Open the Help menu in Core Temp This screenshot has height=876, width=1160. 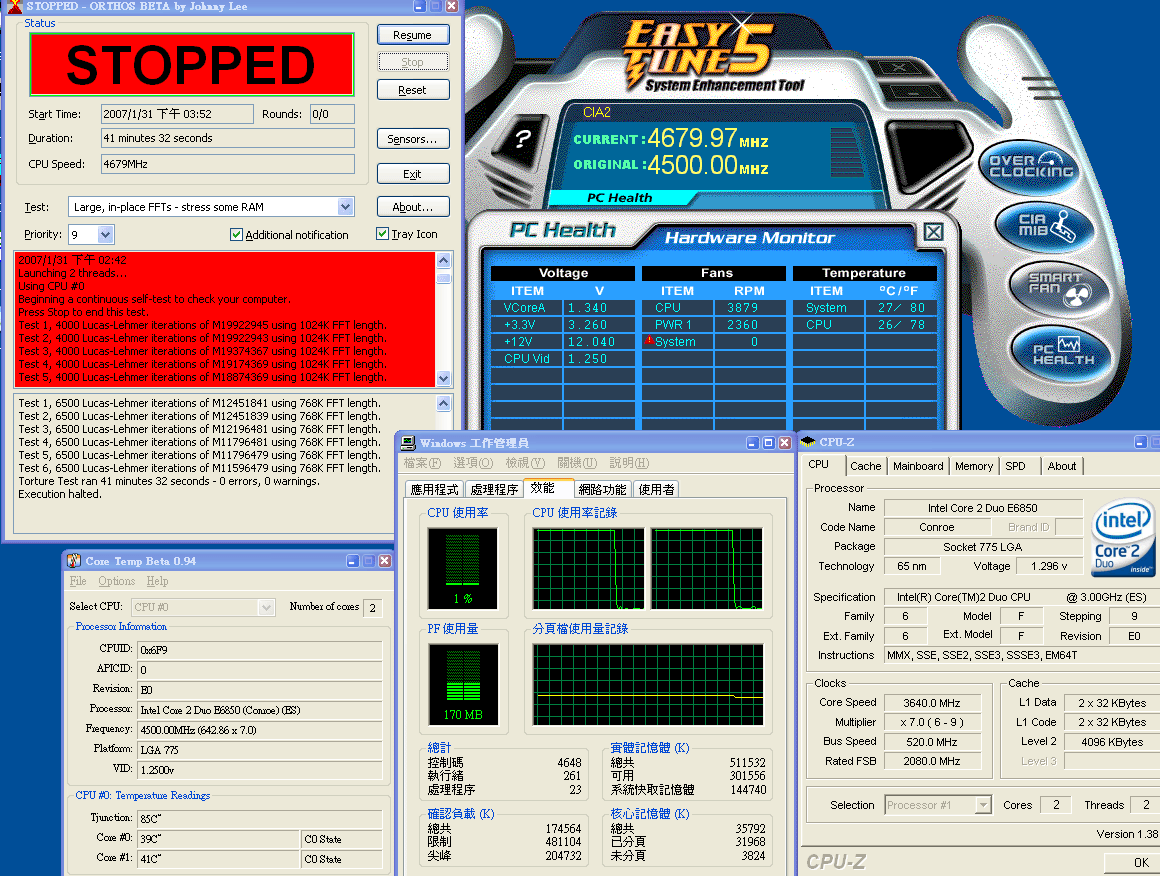click(157, 582)
